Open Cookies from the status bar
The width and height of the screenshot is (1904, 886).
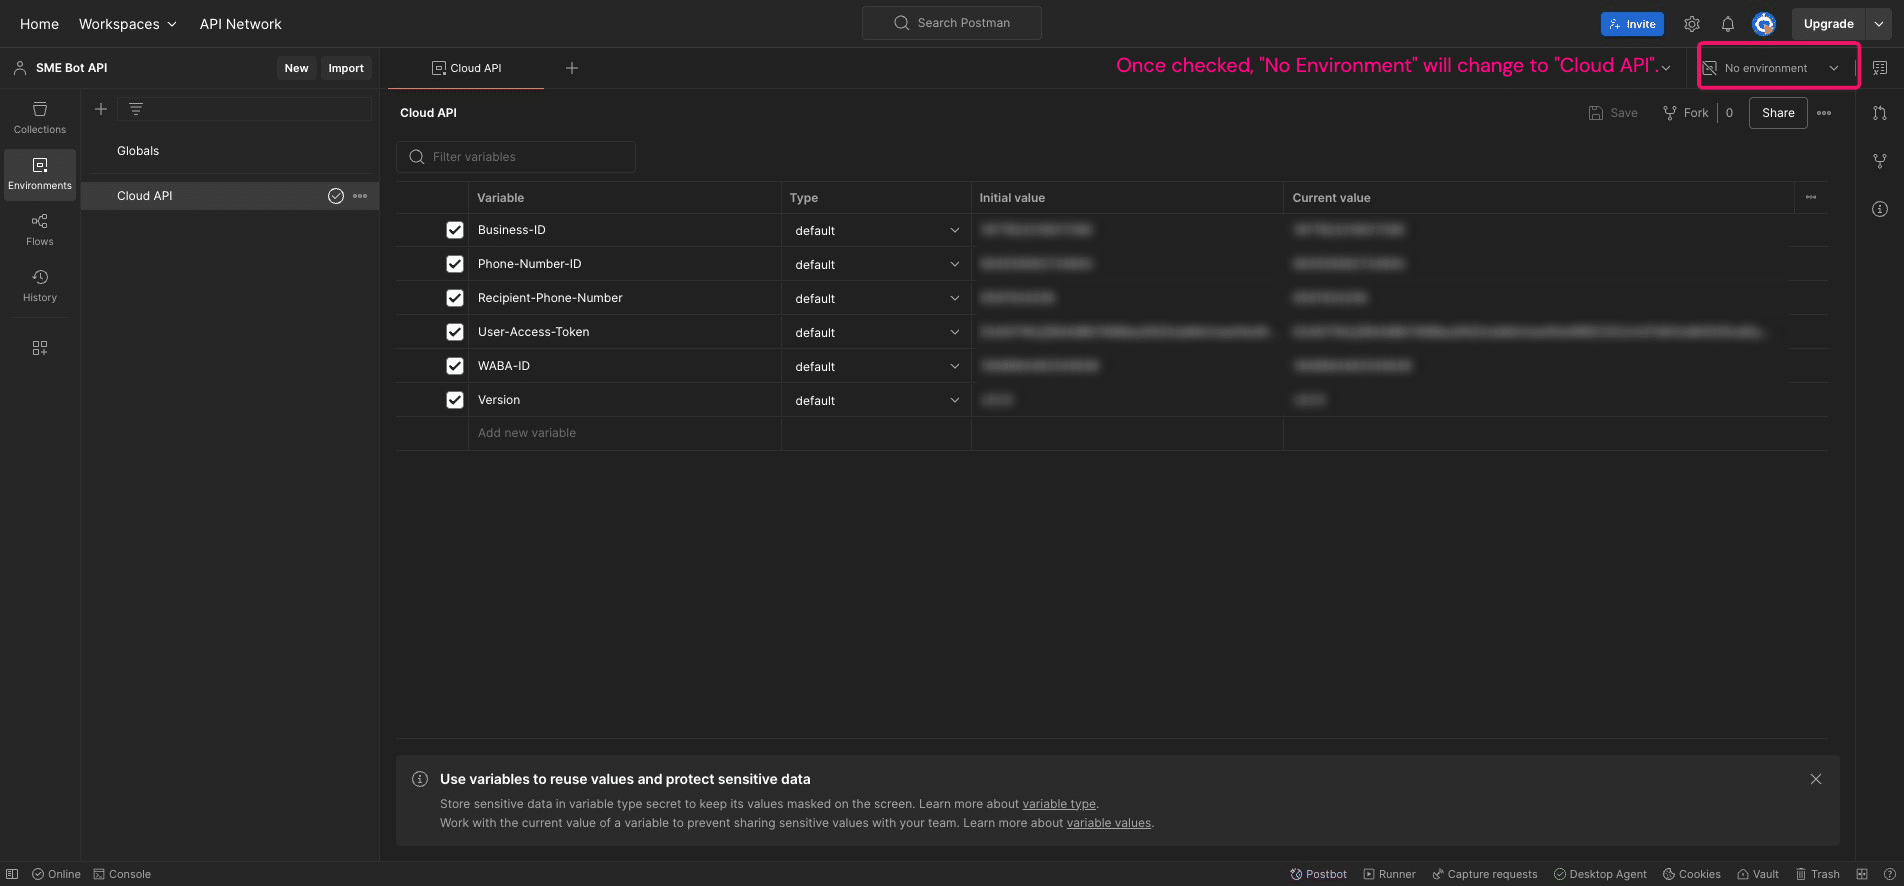[1691, 874]
